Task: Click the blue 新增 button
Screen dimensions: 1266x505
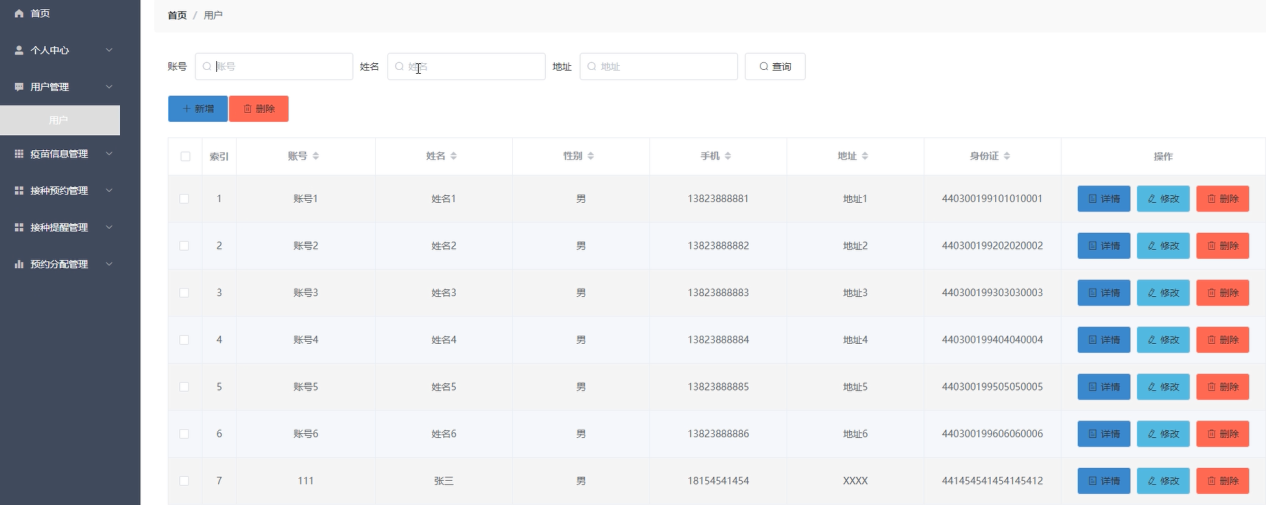Action: tap(198, 109)
